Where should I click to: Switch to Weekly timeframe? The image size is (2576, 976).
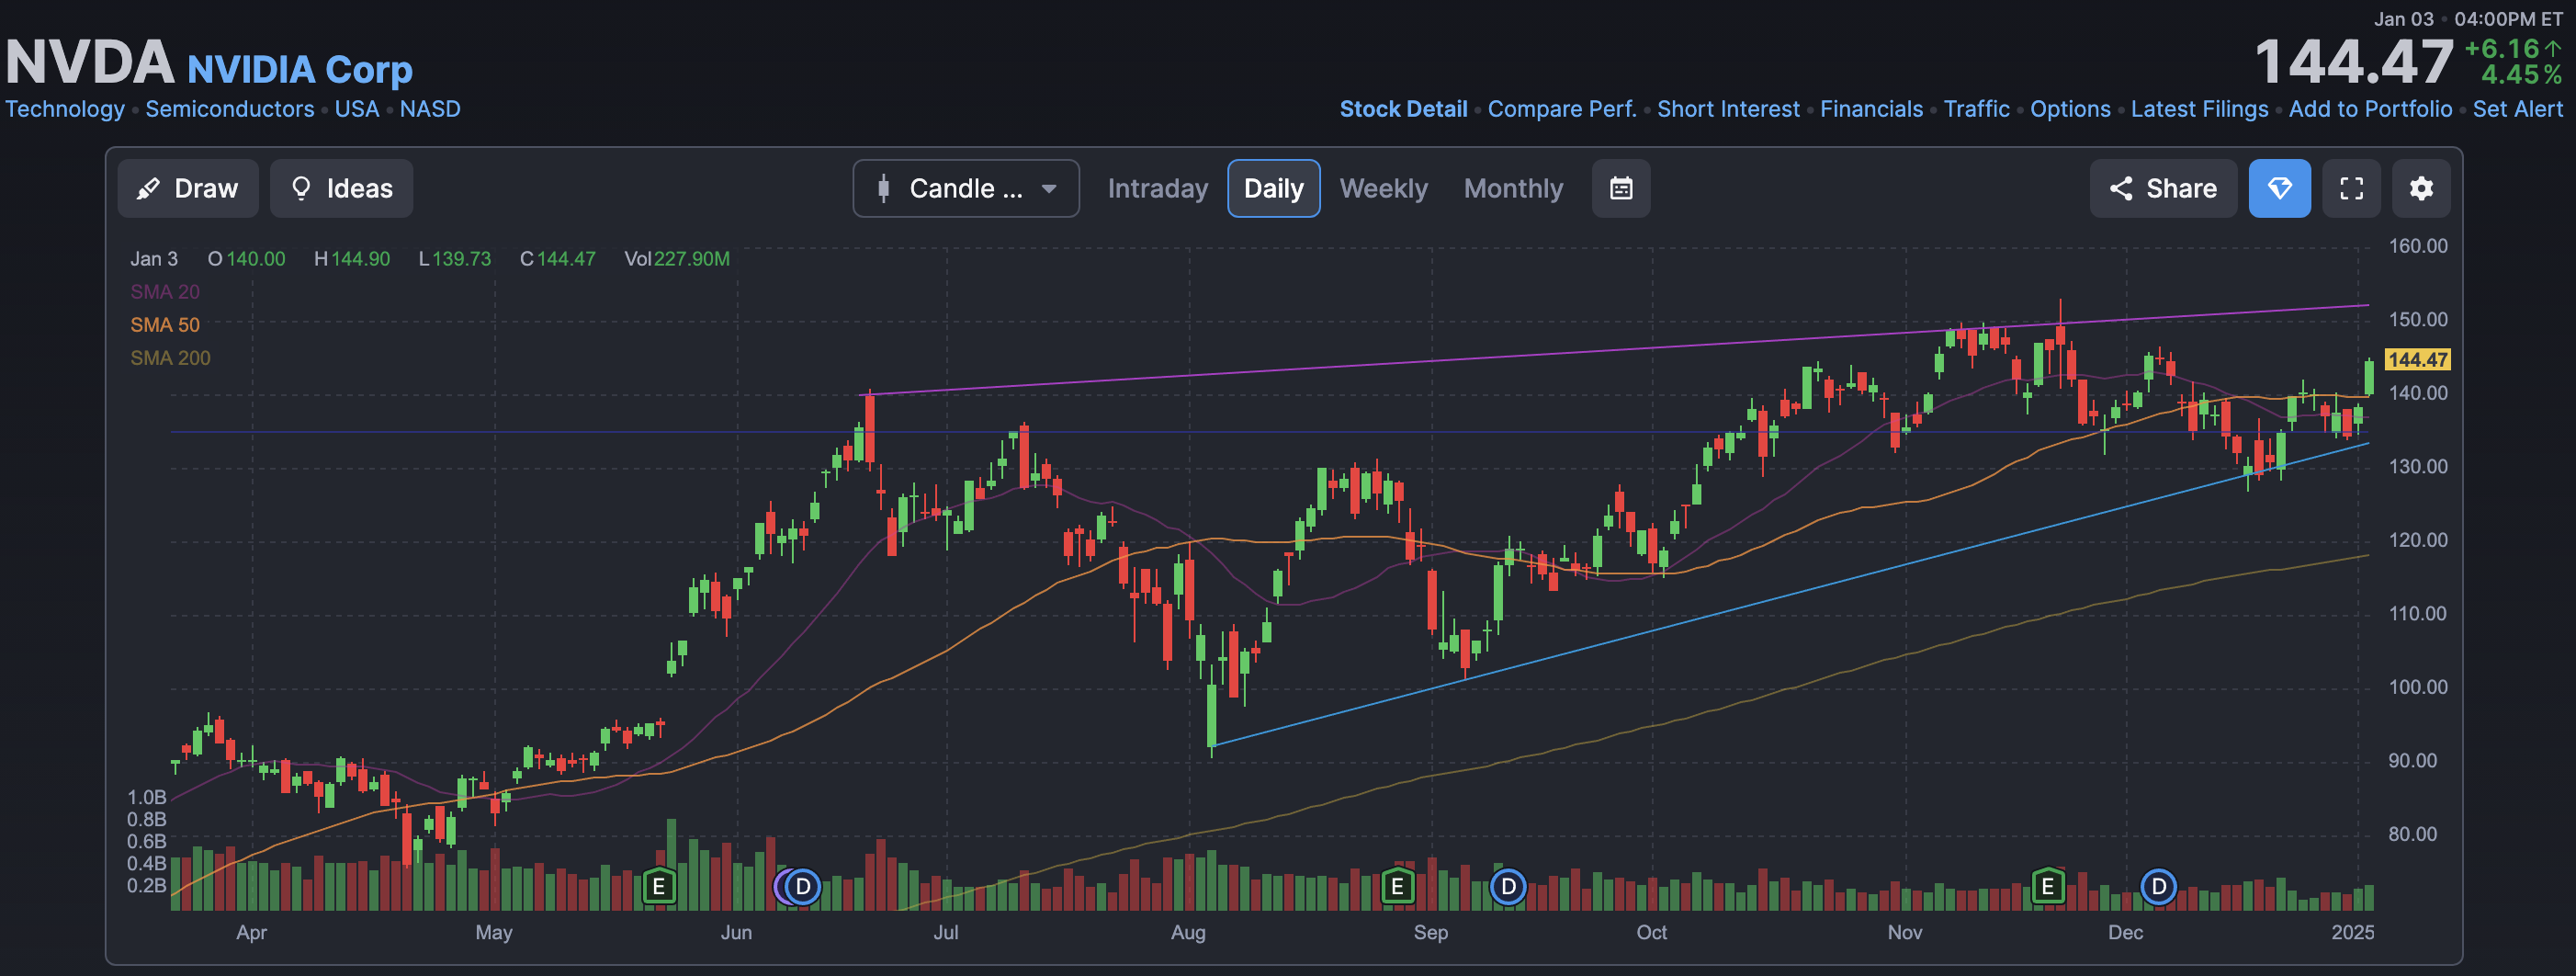[x=1383, y=188]
